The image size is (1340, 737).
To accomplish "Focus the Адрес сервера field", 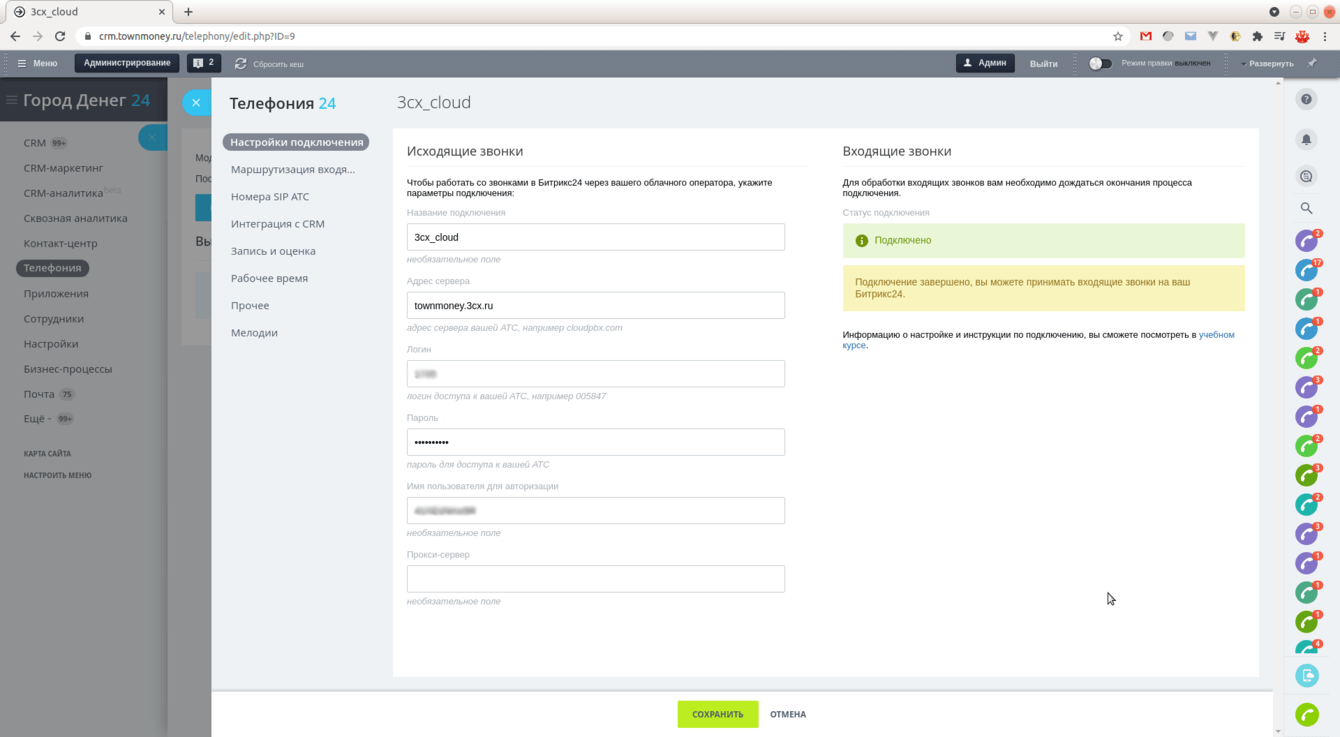I will click(596, 305).
